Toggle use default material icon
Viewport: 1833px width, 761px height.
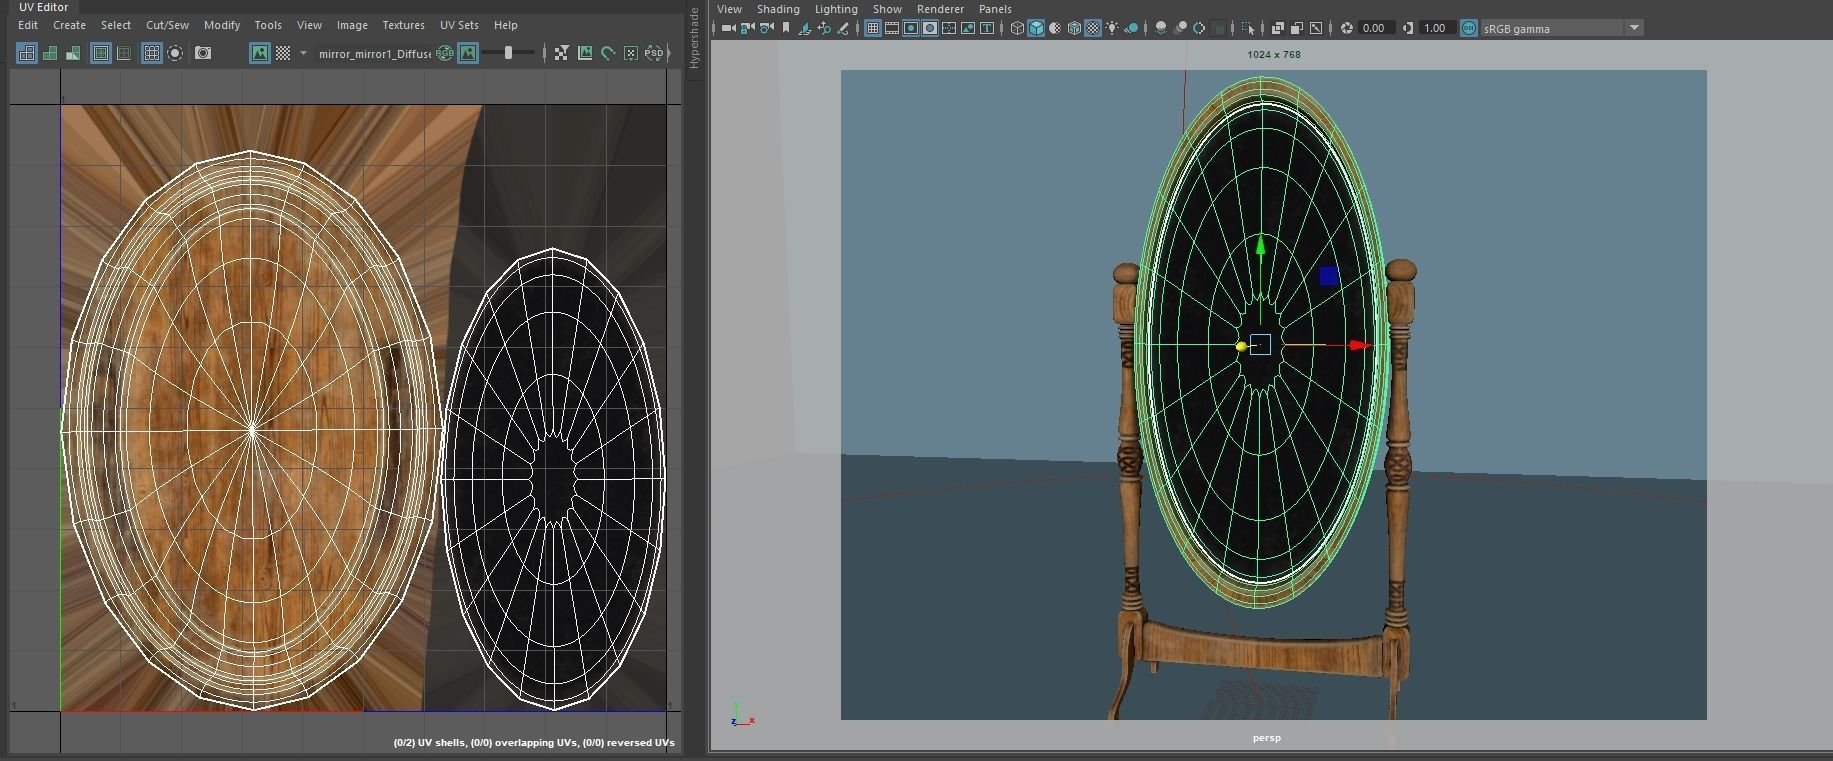[1055, 28]
